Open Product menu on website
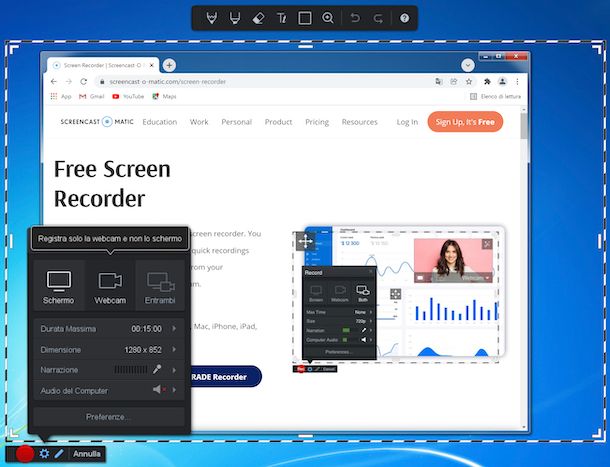Viewport: 610px width, 467px height. [278, 122]
